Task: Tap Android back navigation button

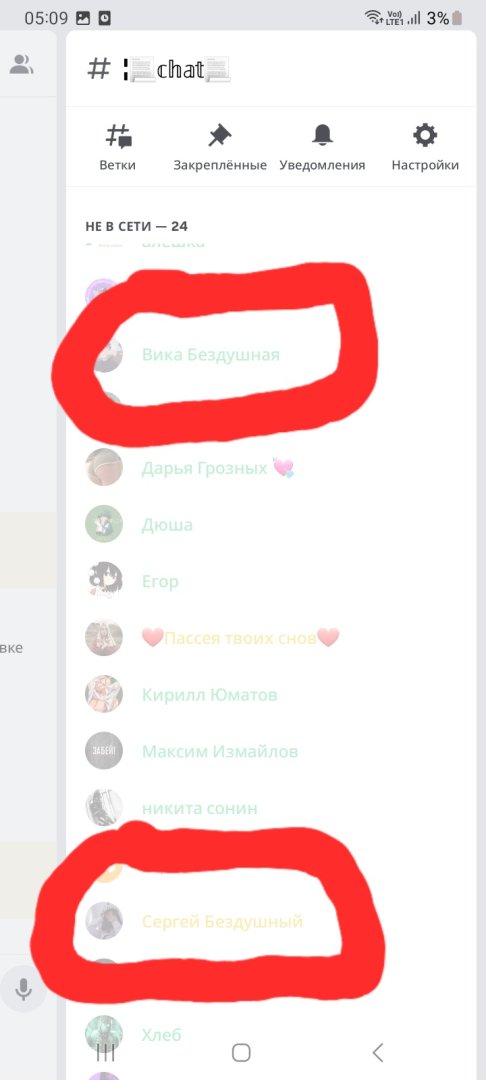Action: click(x=377, y=1052)
